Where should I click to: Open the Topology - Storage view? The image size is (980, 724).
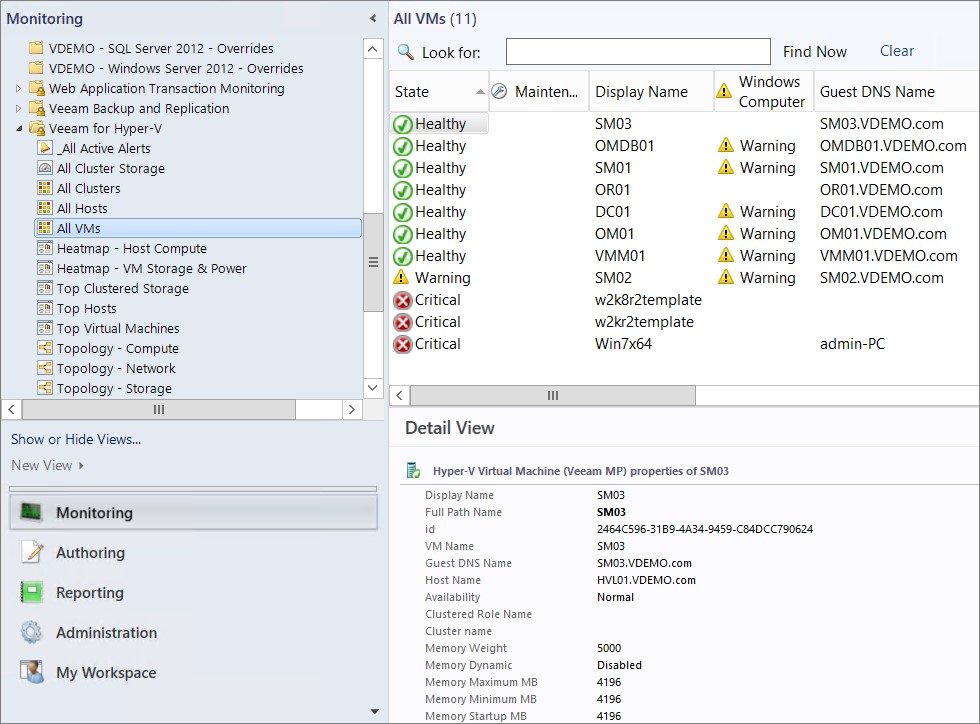(114, 388)
